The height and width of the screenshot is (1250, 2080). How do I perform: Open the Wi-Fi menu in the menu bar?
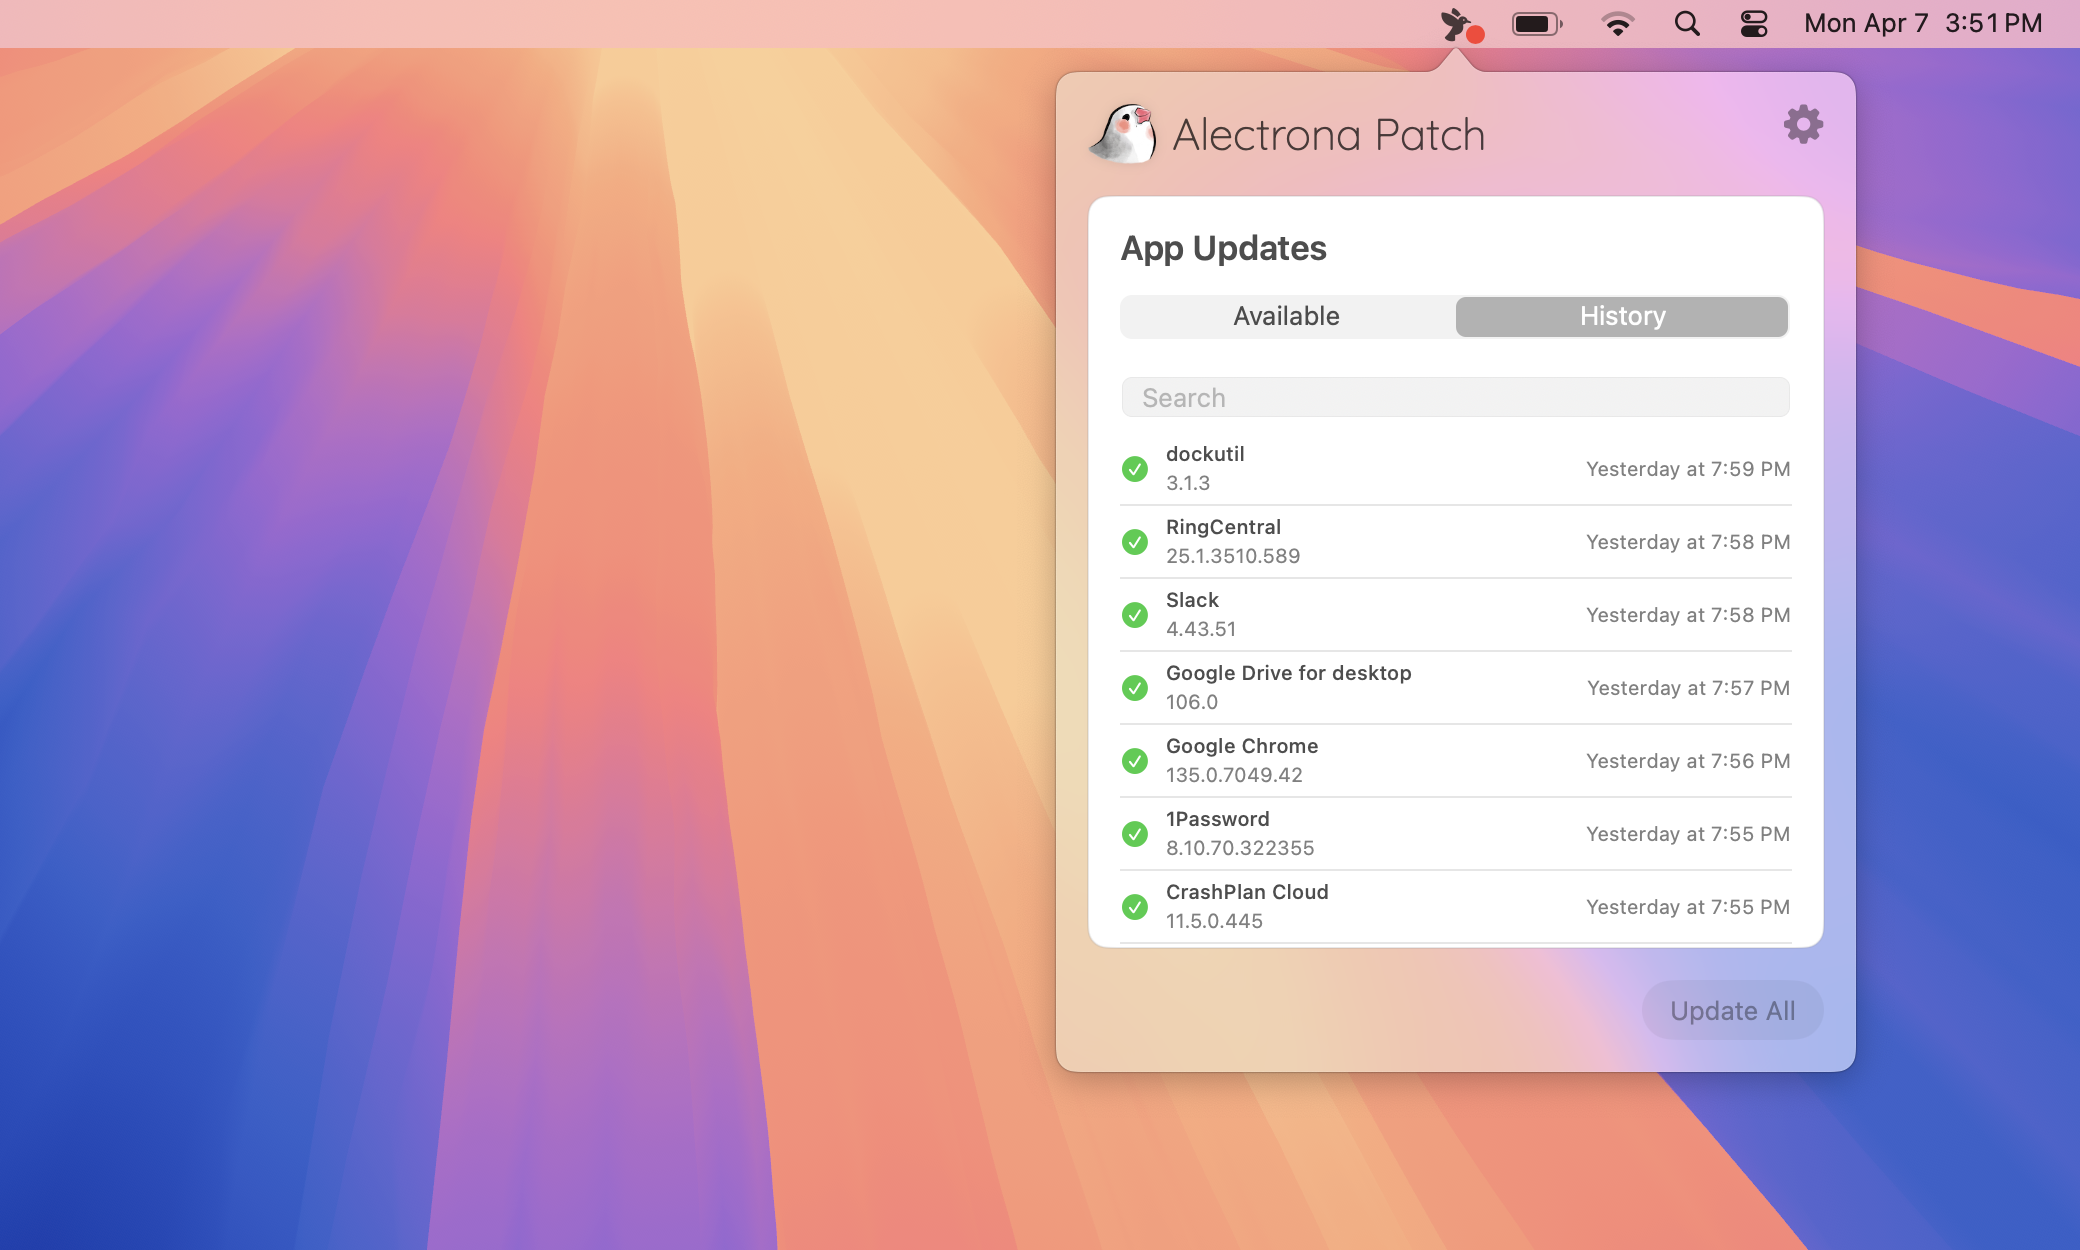click(1617, 22)
